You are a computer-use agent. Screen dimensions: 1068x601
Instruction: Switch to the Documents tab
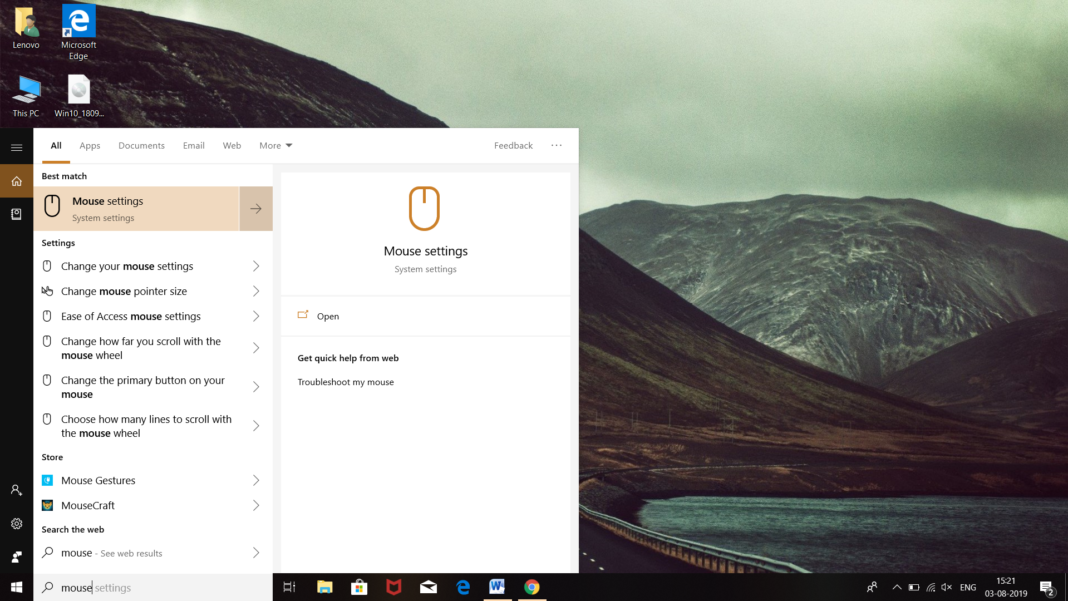141,145
